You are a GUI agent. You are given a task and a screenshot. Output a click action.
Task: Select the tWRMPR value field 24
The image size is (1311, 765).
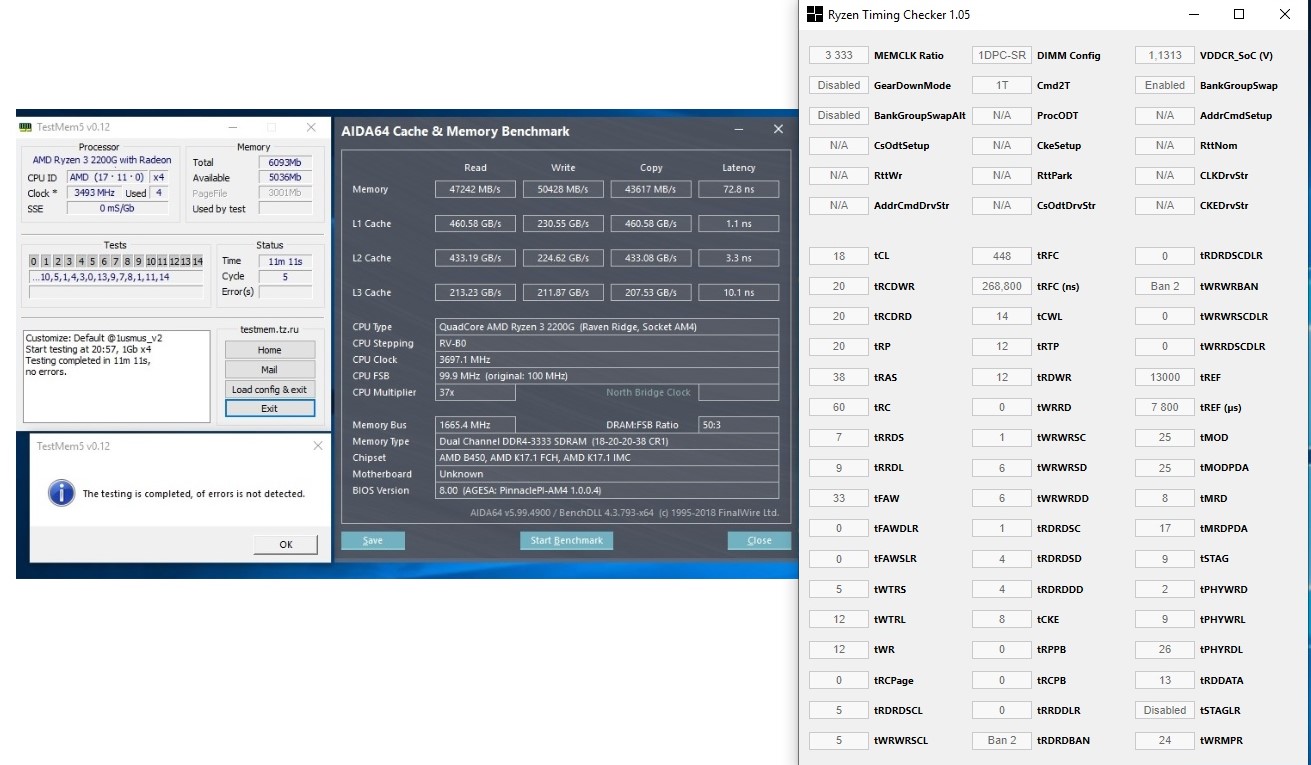1165,740
